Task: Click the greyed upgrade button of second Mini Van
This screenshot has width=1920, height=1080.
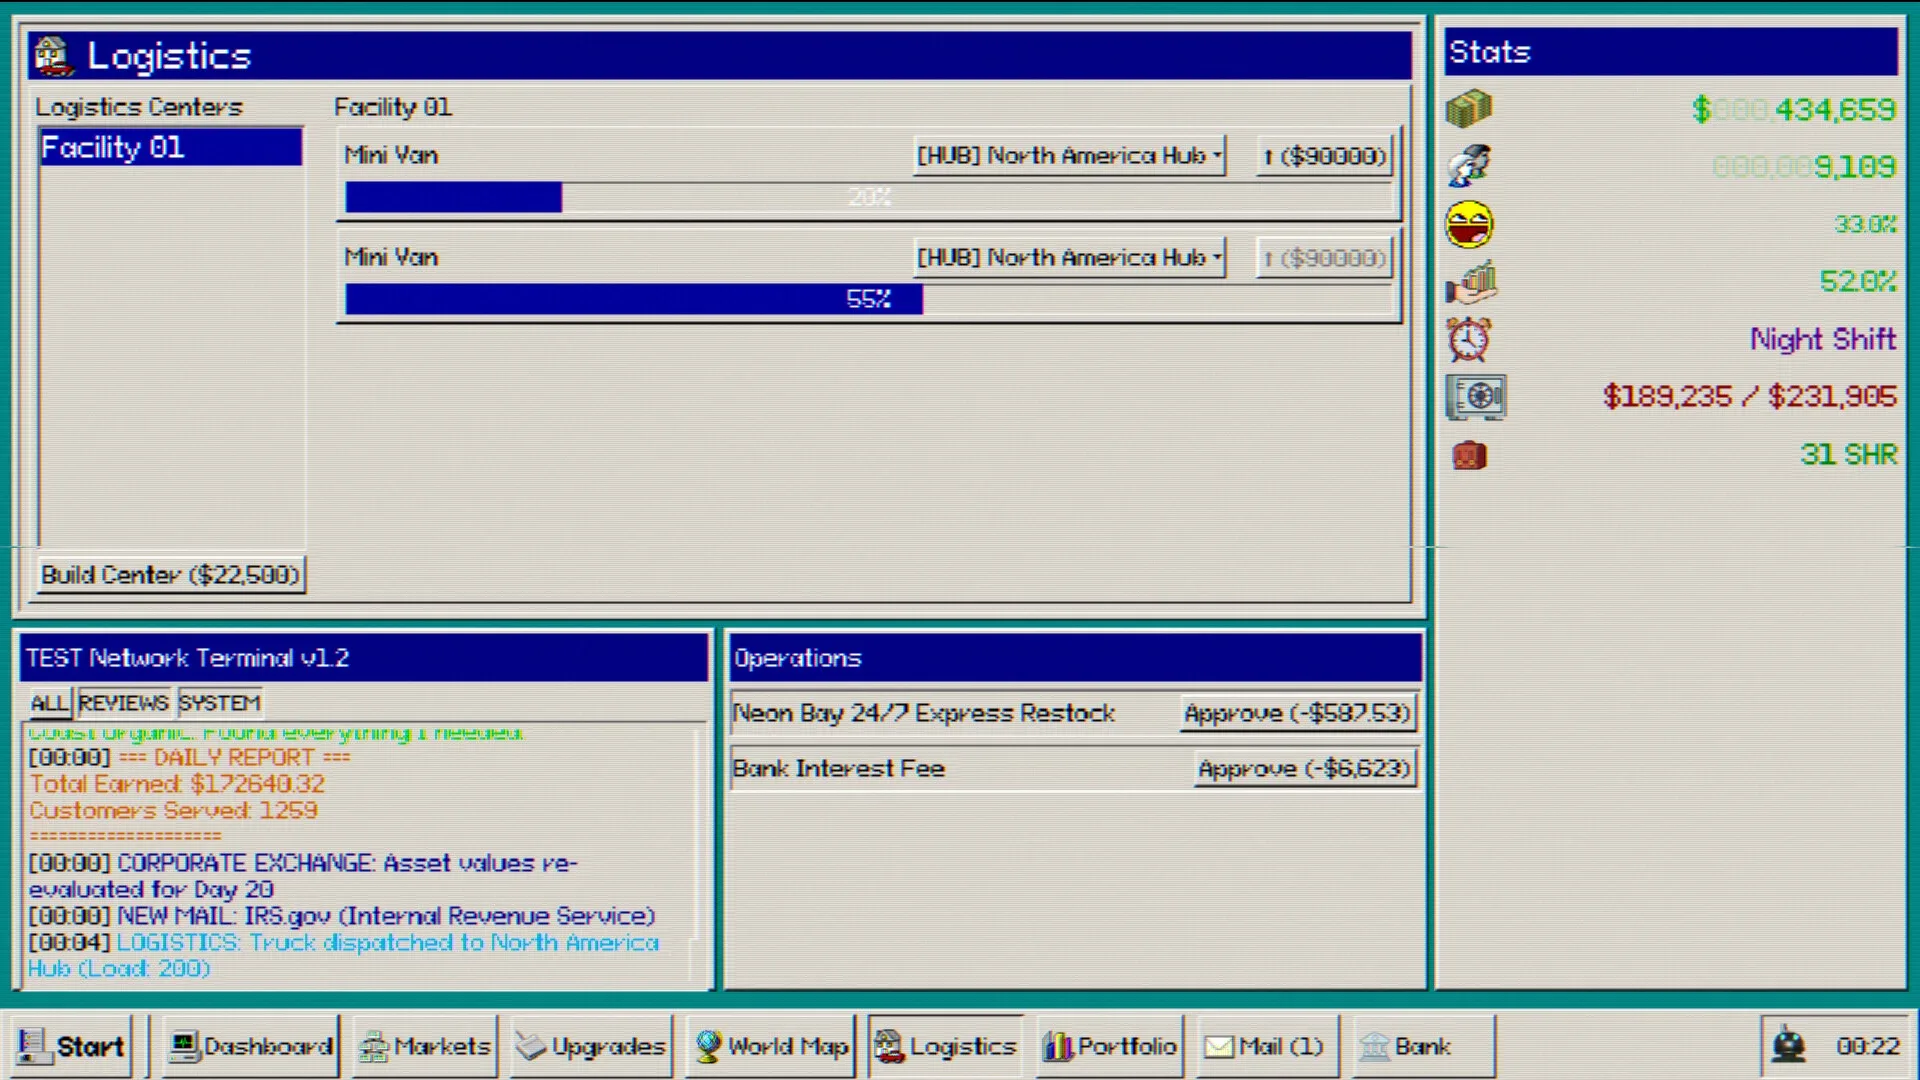Action: (1324, 258)
